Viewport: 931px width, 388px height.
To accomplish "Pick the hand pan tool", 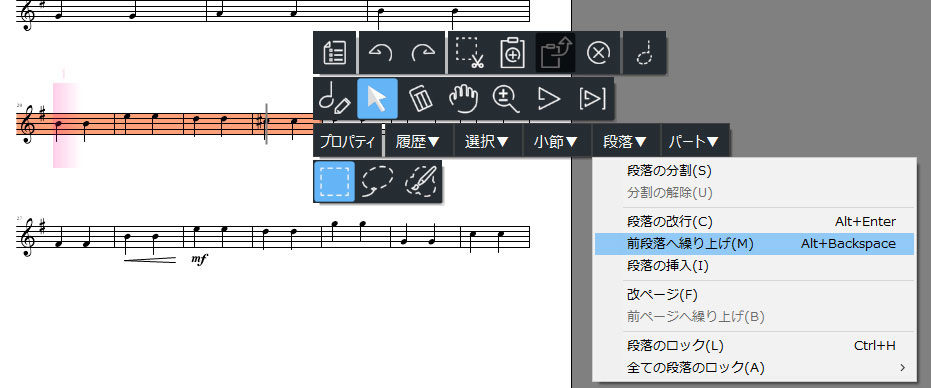I will (x=463, y=99).
